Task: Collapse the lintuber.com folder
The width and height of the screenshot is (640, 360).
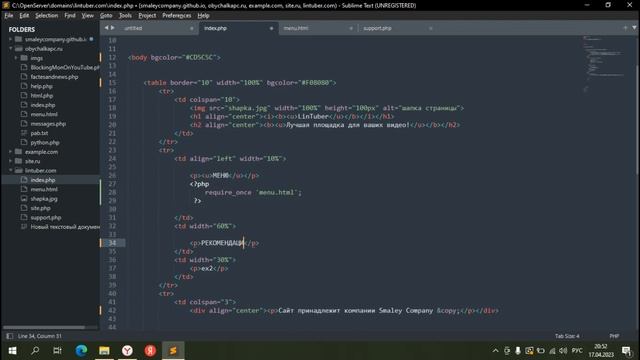Action: (11, 171)
